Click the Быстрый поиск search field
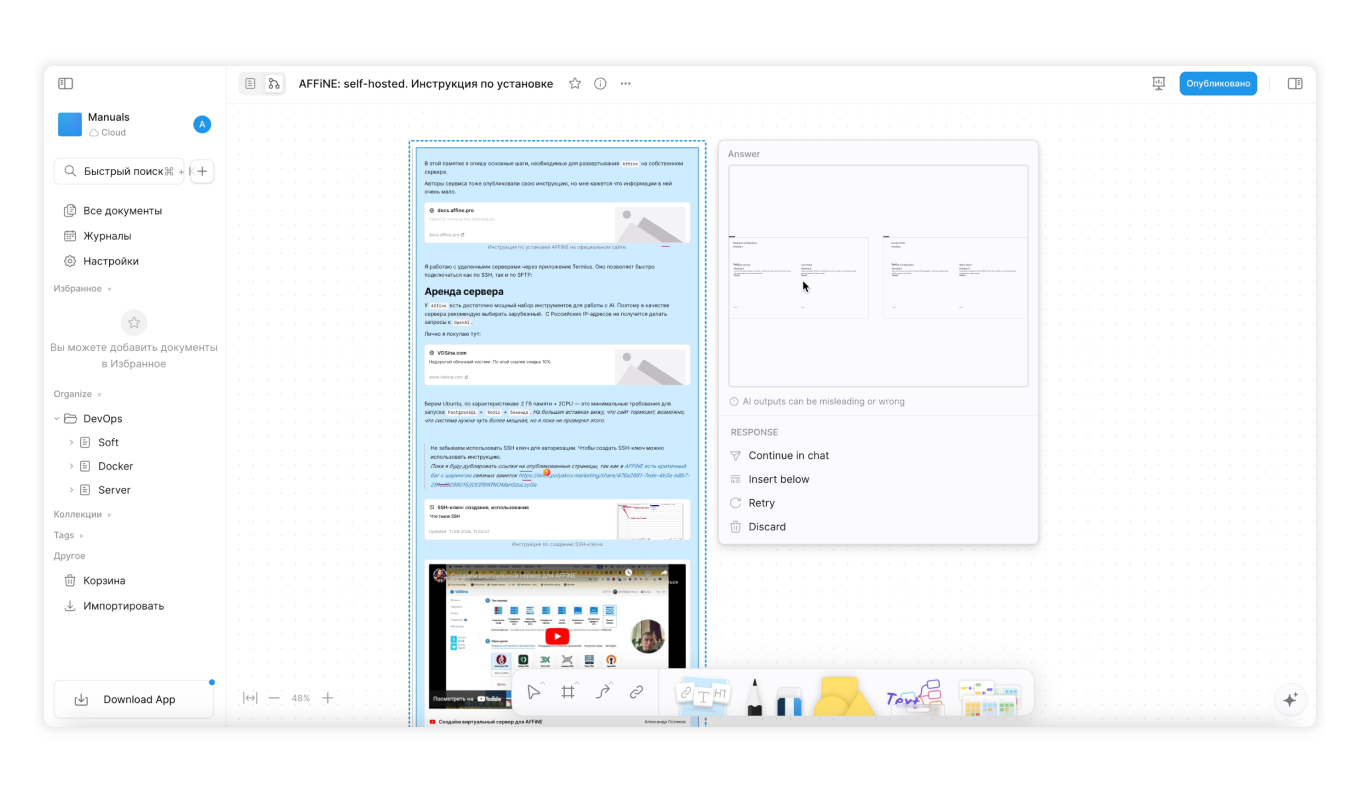Screen dimensions: 1360x793 [119, 171]
